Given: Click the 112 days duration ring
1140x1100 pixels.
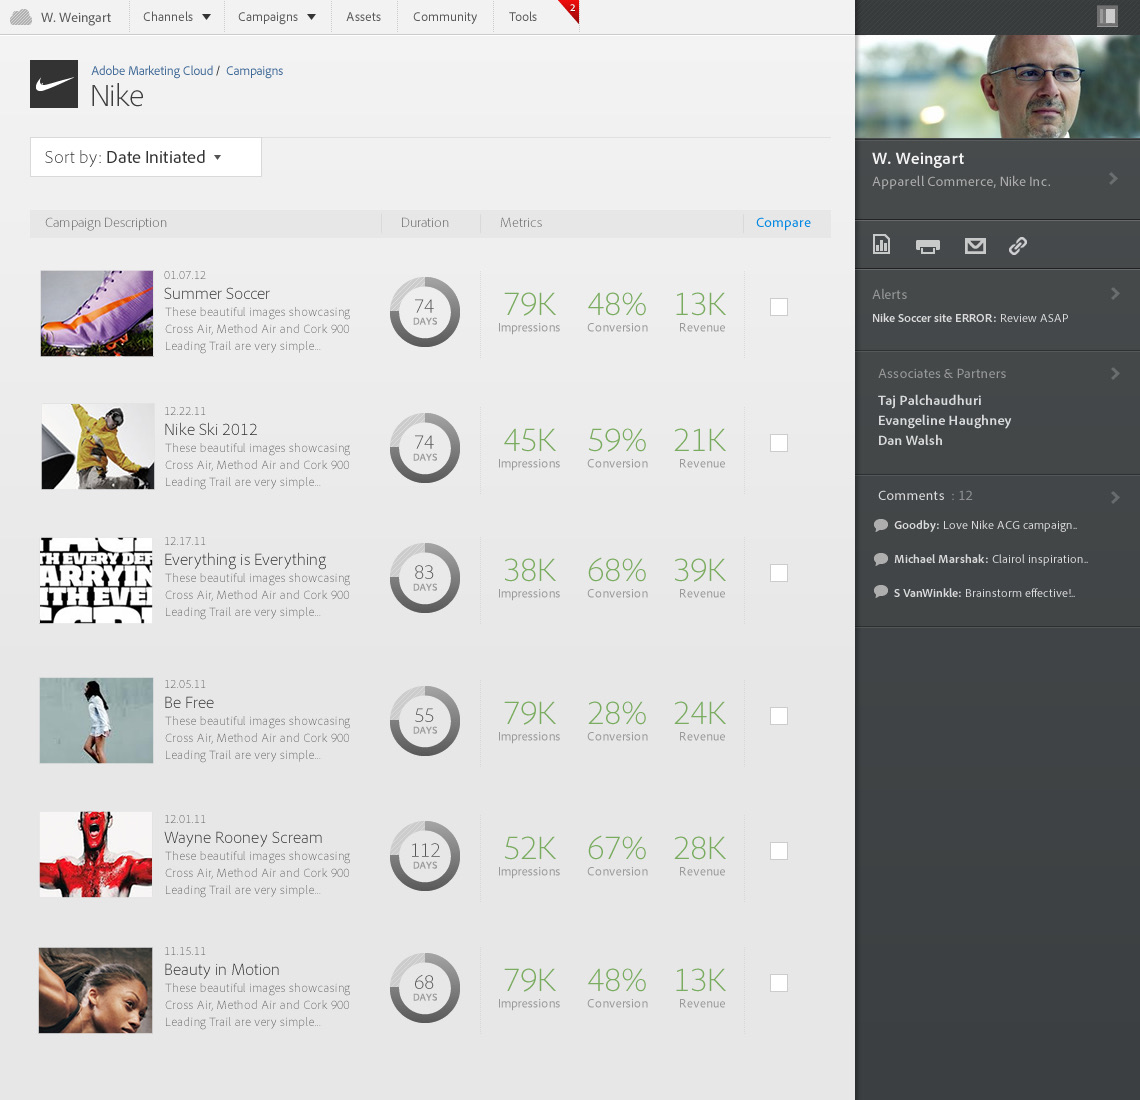Looking at the screenshot, I should tap(425, 856).
